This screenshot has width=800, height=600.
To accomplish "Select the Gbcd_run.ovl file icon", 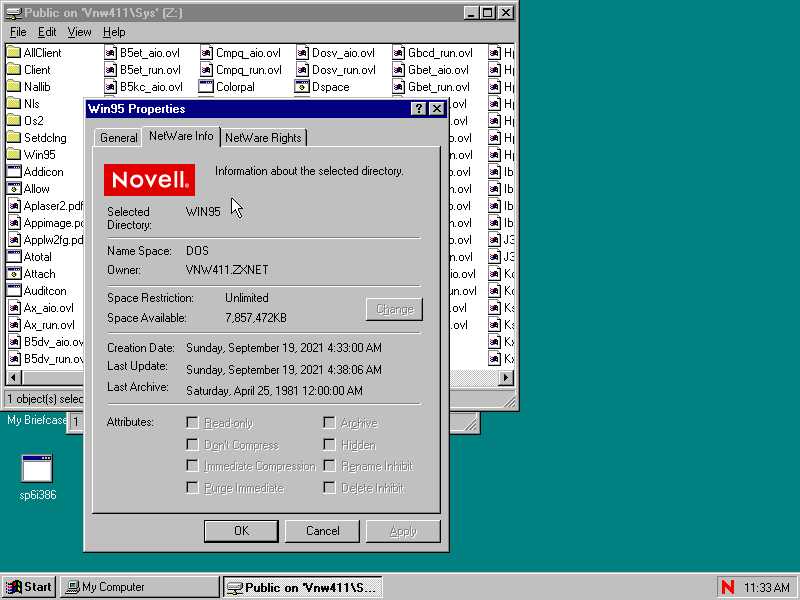I will 398,53.
